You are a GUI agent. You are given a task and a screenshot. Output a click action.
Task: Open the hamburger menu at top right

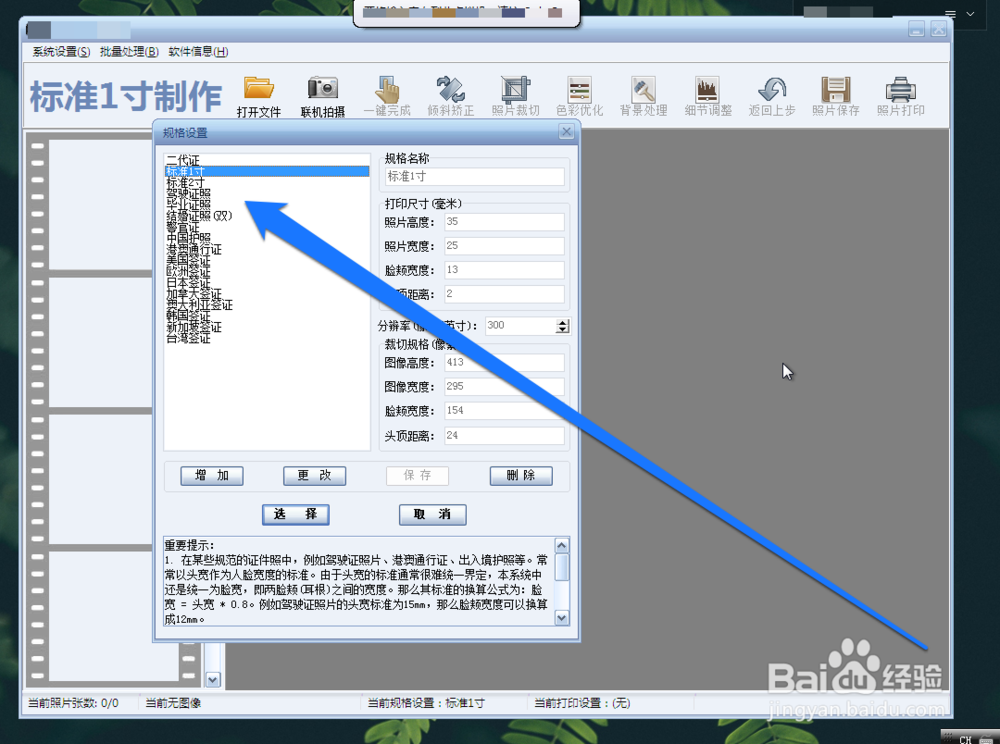(x=950, y=14)
